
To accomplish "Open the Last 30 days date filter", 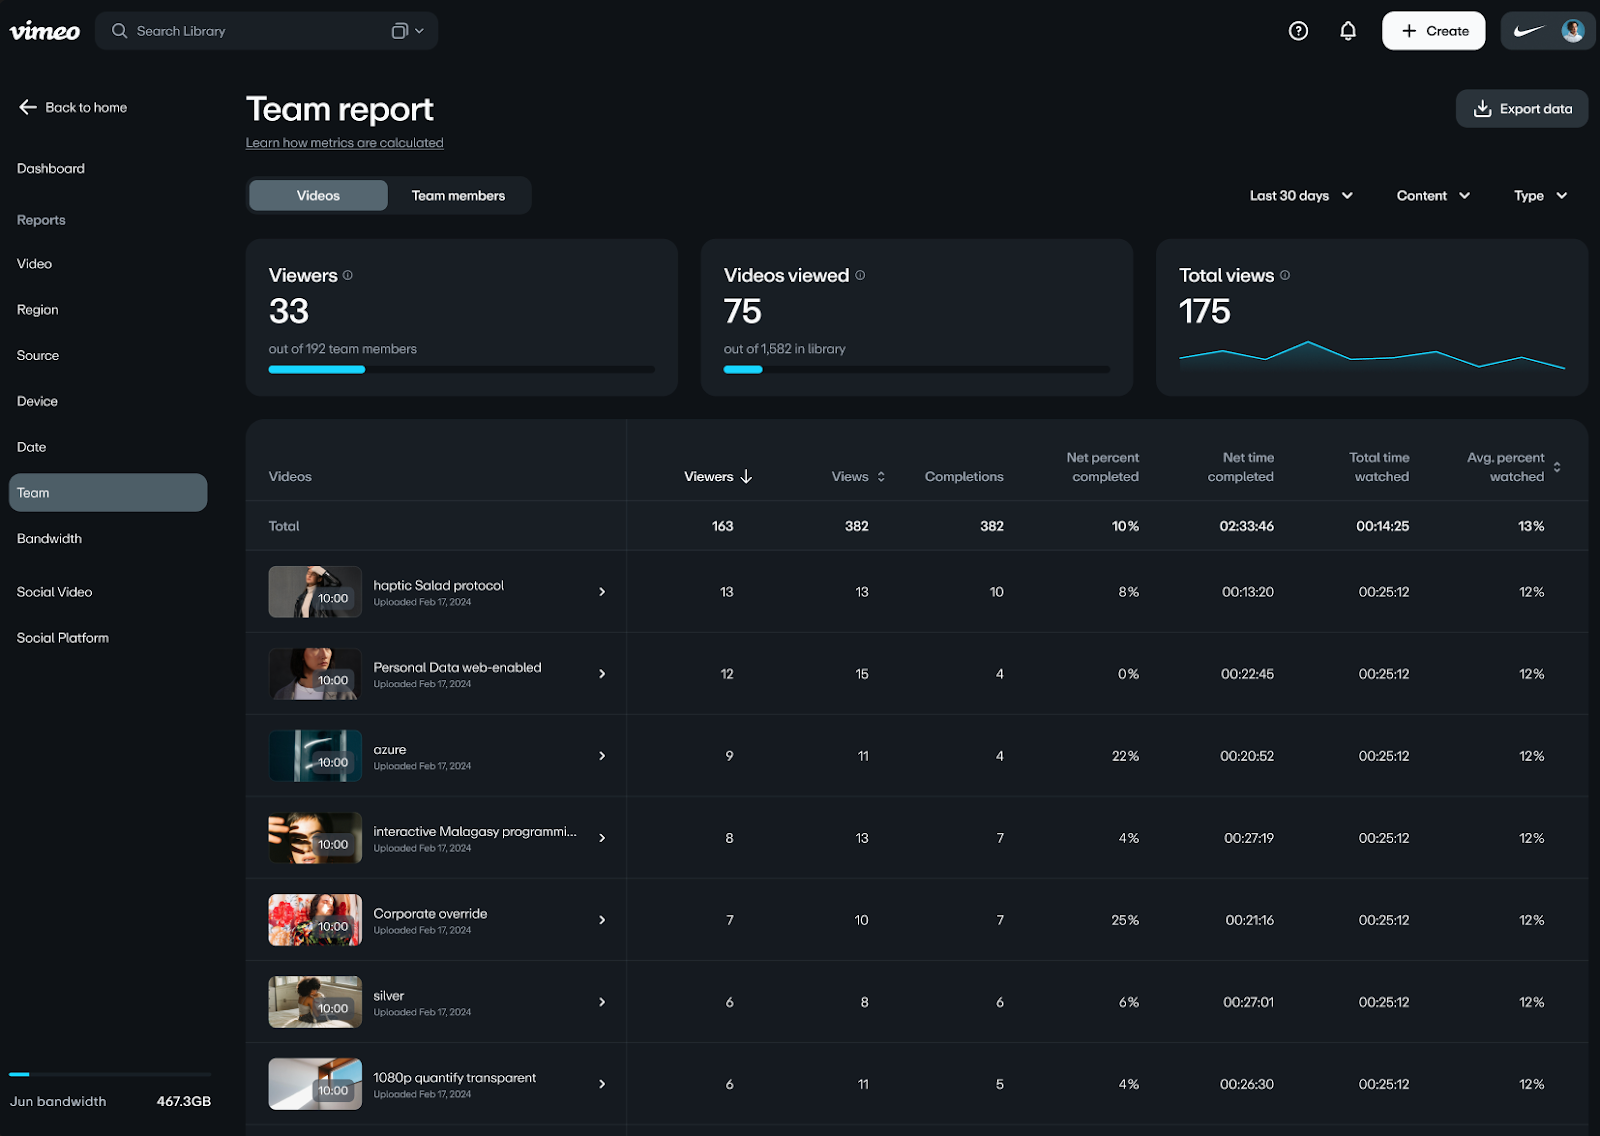I will tap(1299, 195).
